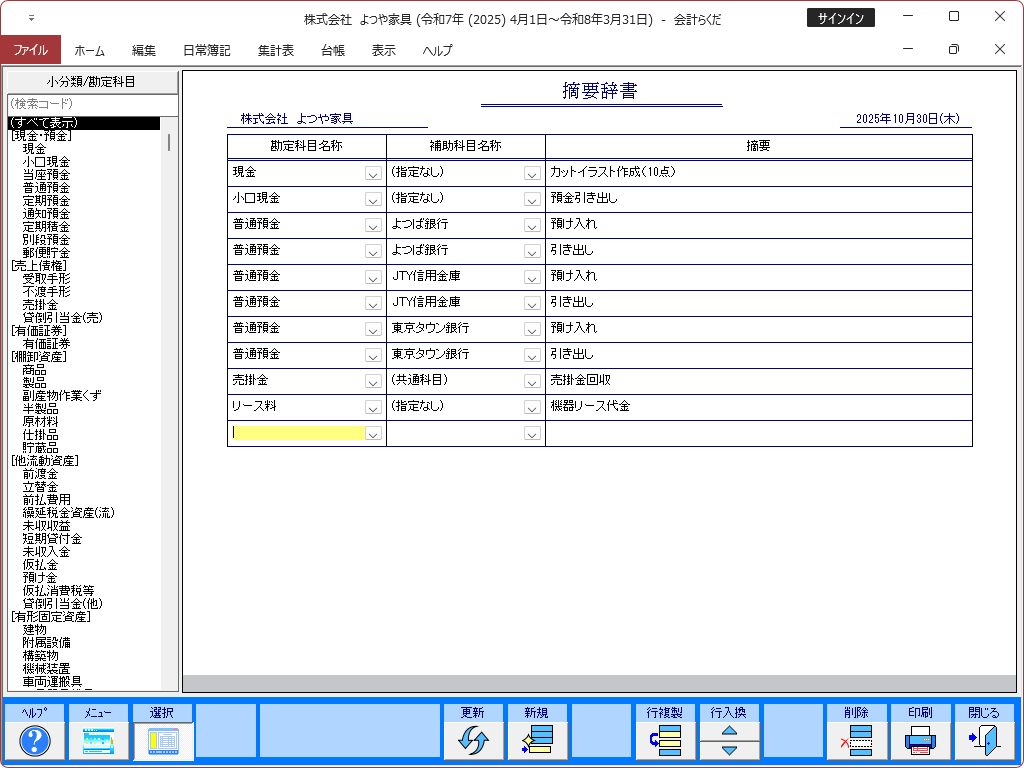Click the search code (検索コード) field
1024x768 pixels.
[92, 104]
